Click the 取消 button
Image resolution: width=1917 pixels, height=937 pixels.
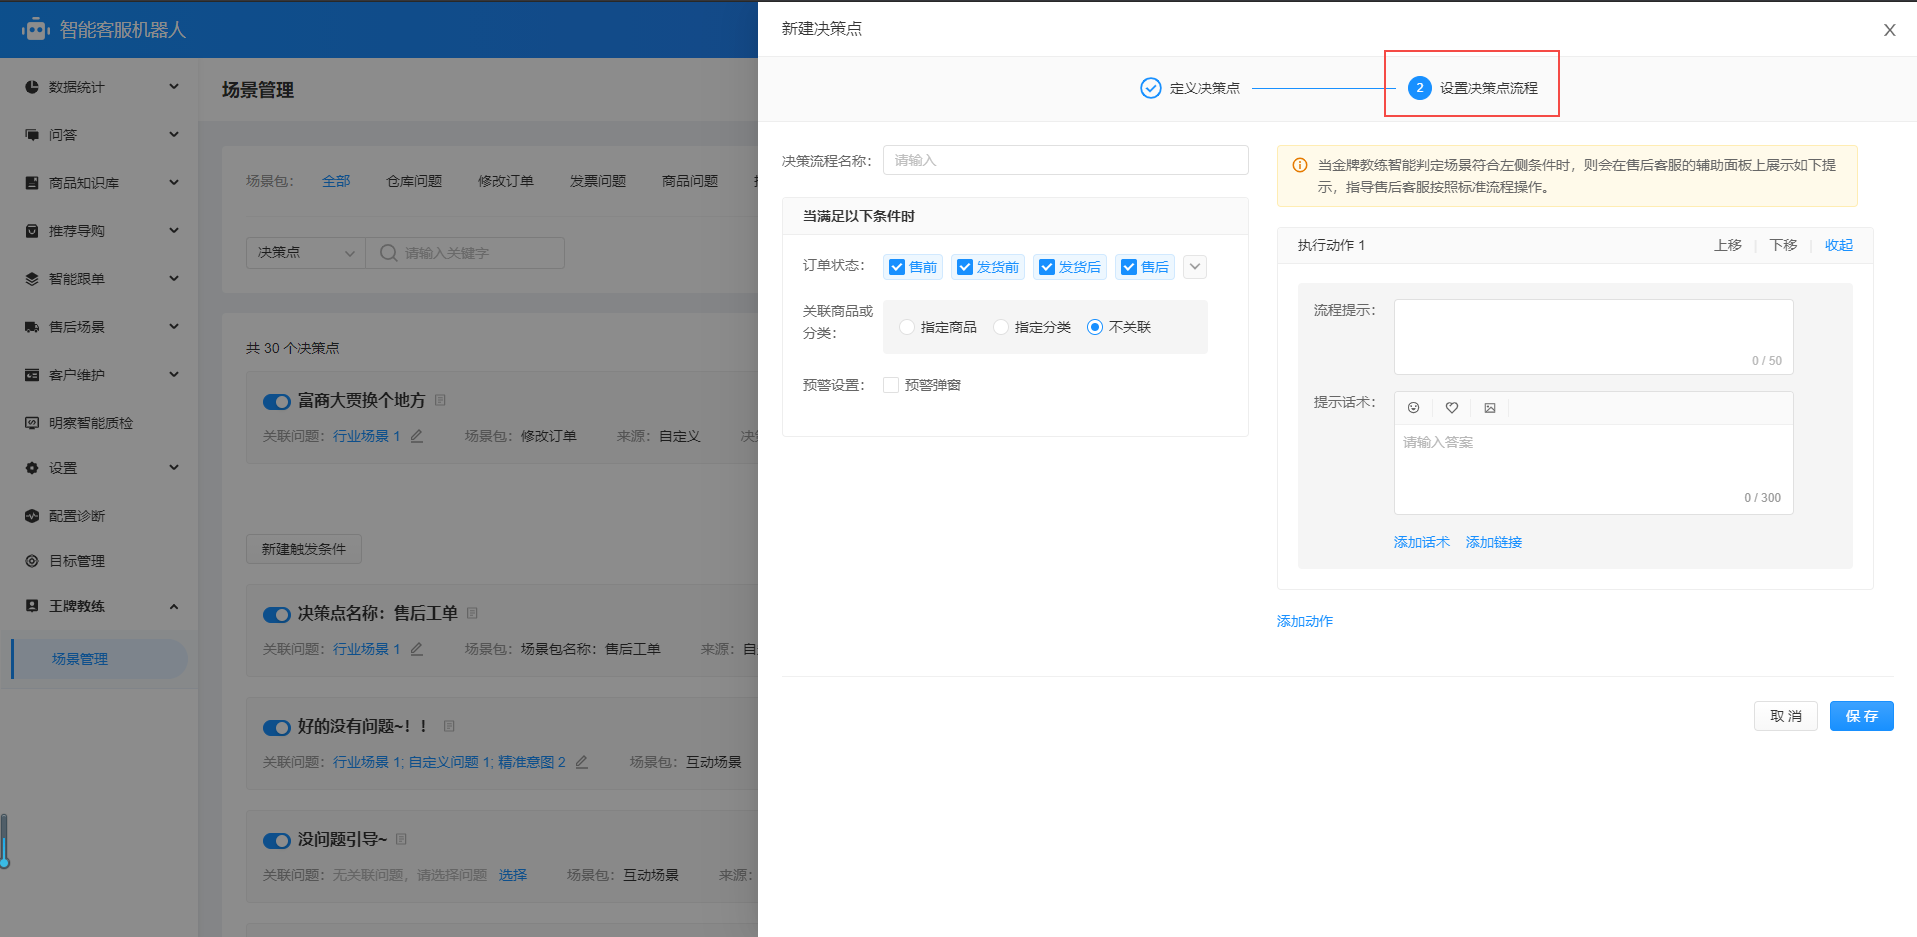pyautogui.click(x=1786, y=716)
